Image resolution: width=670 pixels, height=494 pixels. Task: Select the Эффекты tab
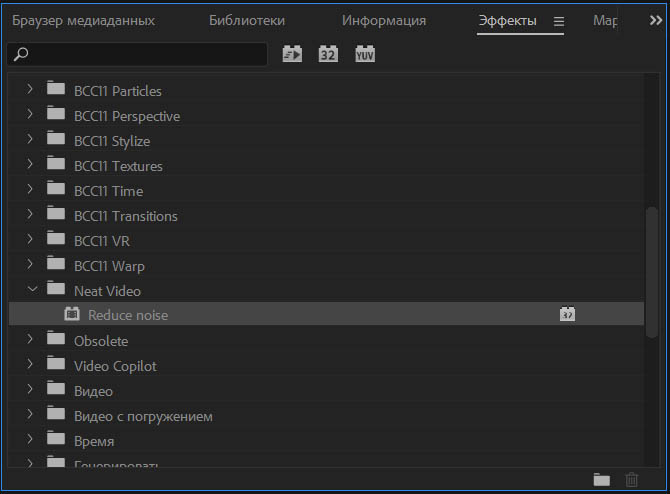(507, 21)
